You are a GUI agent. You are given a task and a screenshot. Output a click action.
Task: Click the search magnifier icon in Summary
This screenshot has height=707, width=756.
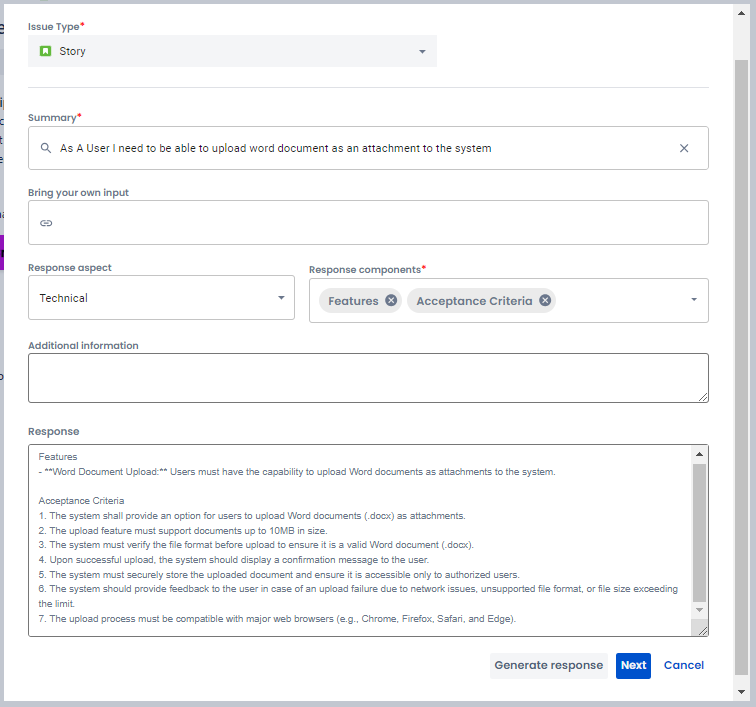coord(46,148)
